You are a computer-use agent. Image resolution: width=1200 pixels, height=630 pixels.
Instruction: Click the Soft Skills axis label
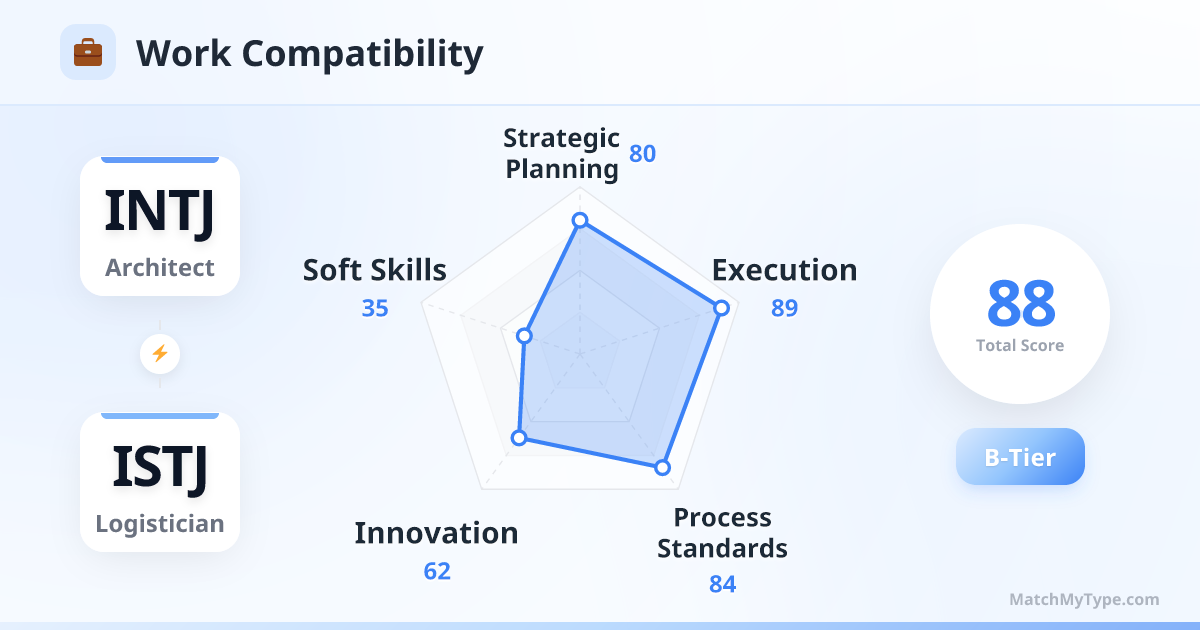click(374, 270)
